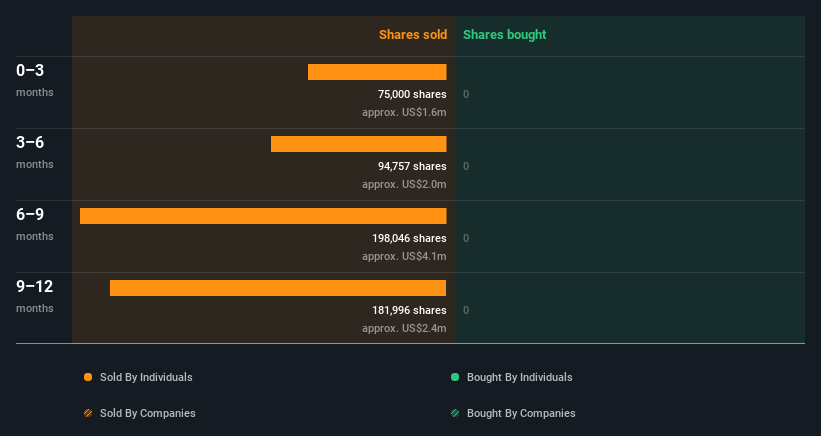Click the Shares sold column header

click(x=413, y=35)
